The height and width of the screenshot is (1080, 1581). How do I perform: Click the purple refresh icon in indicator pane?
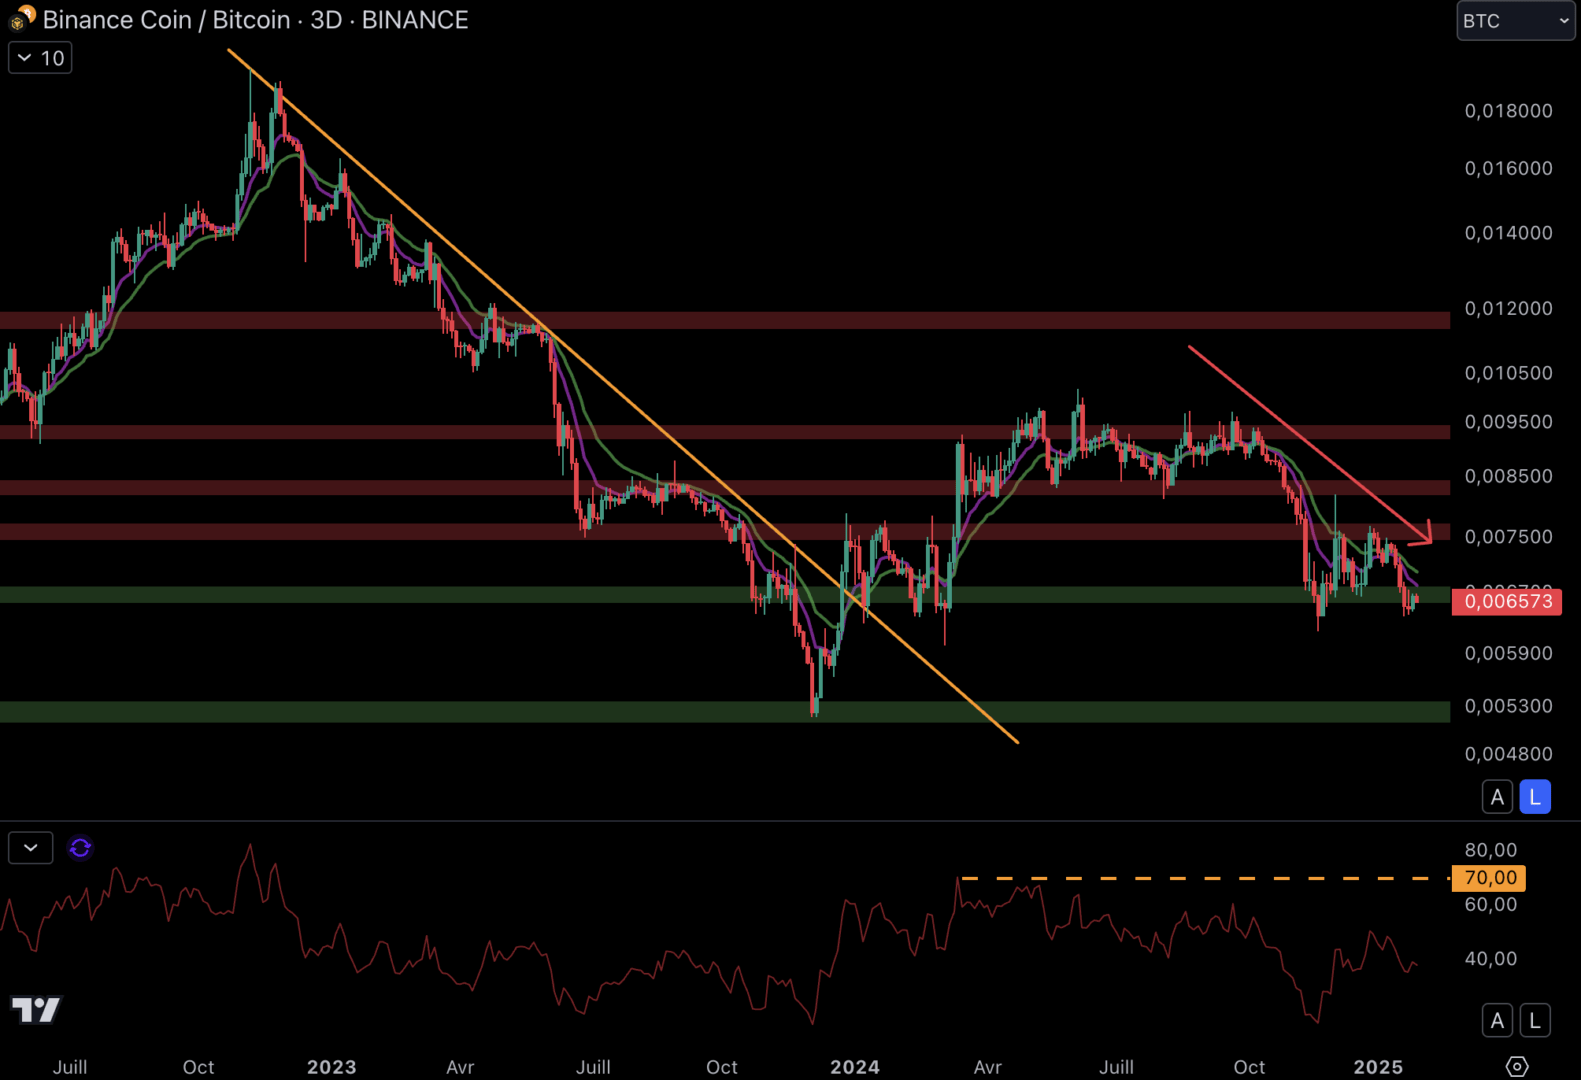click(x=80, y=848)
